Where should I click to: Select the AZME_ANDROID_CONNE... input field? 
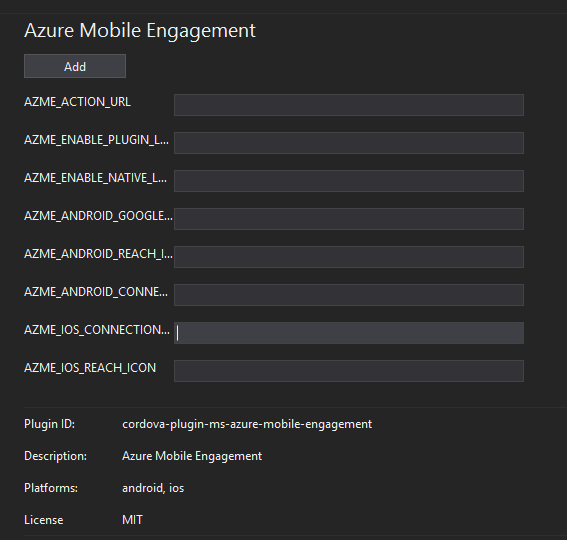(349, 295)
